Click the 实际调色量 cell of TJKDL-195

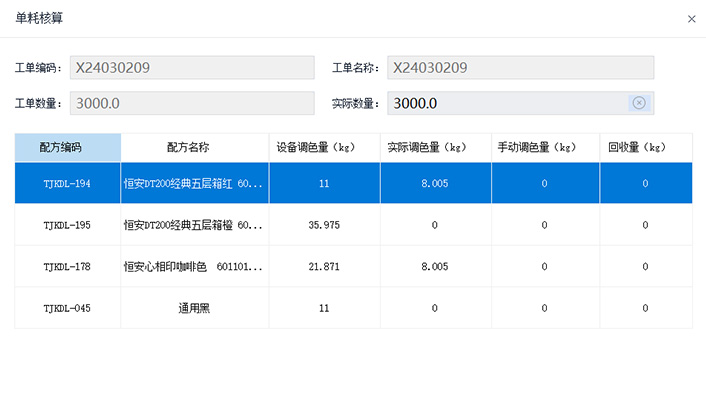[436, 225]
